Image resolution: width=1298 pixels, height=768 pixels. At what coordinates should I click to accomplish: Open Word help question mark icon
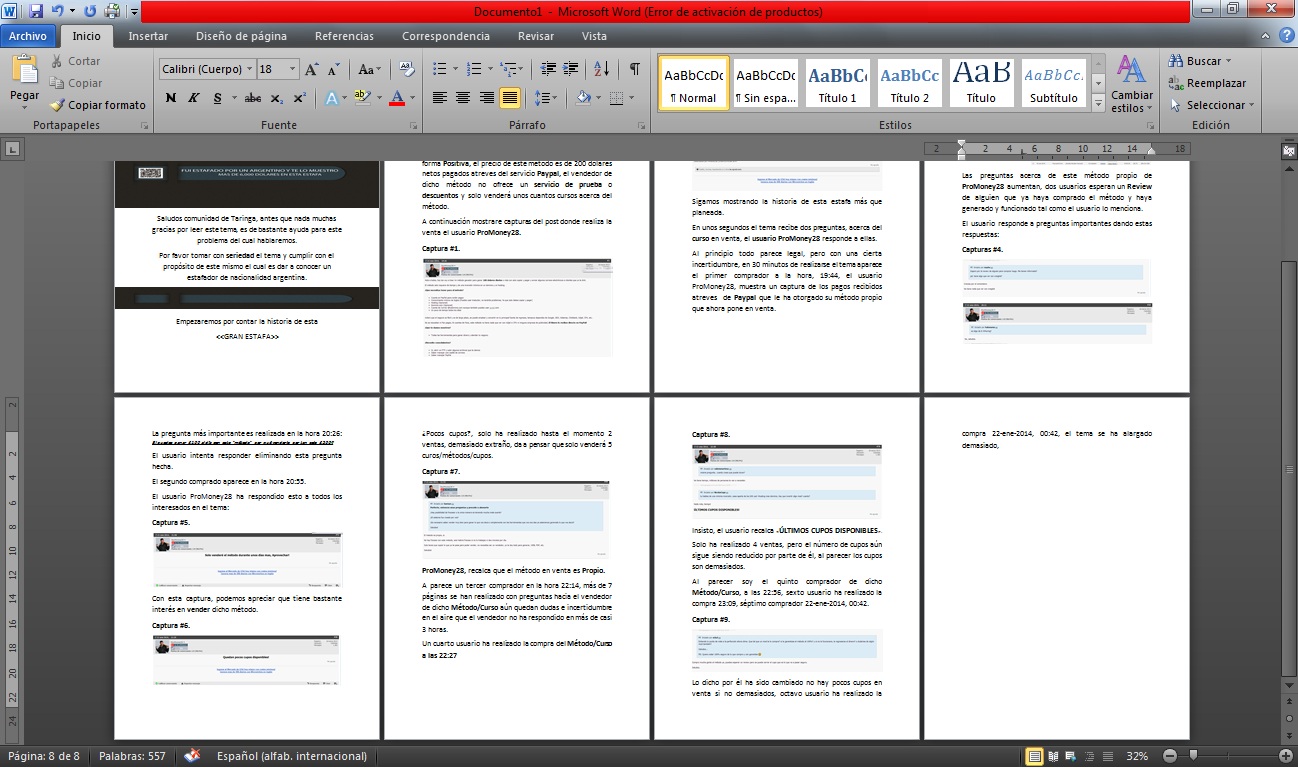tap(1287, 36)
